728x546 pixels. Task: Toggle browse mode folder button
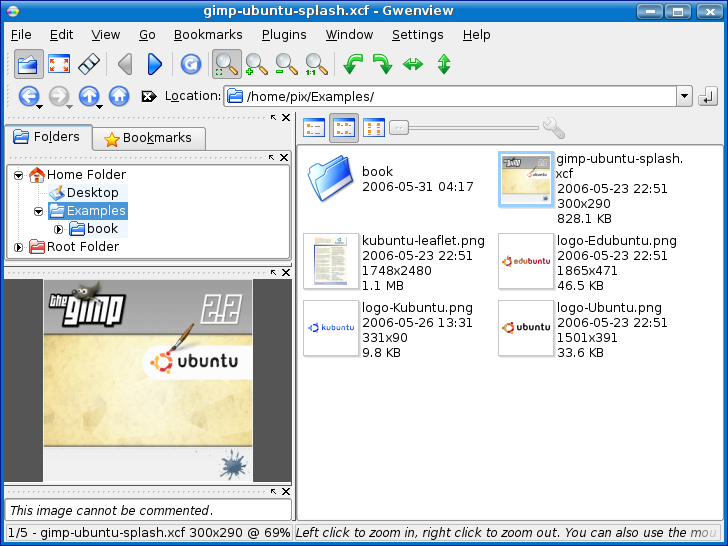click(28, 65)
